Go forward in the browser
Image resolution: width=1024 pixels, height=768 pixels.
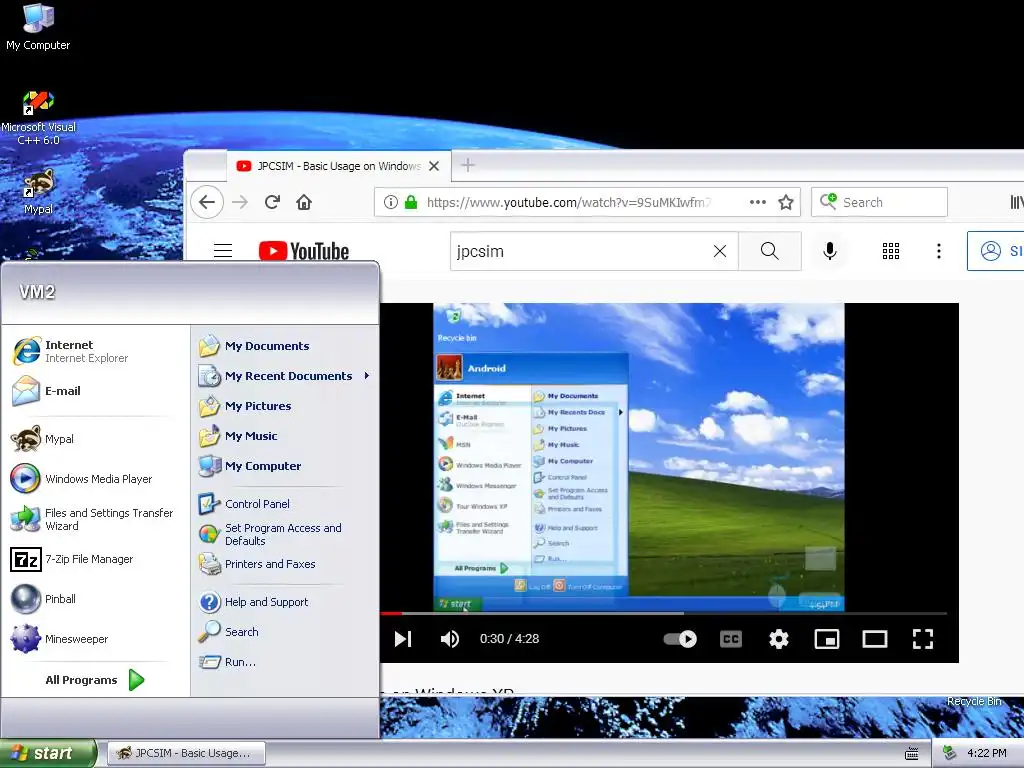pyautogui.click(x=240, y=202)
